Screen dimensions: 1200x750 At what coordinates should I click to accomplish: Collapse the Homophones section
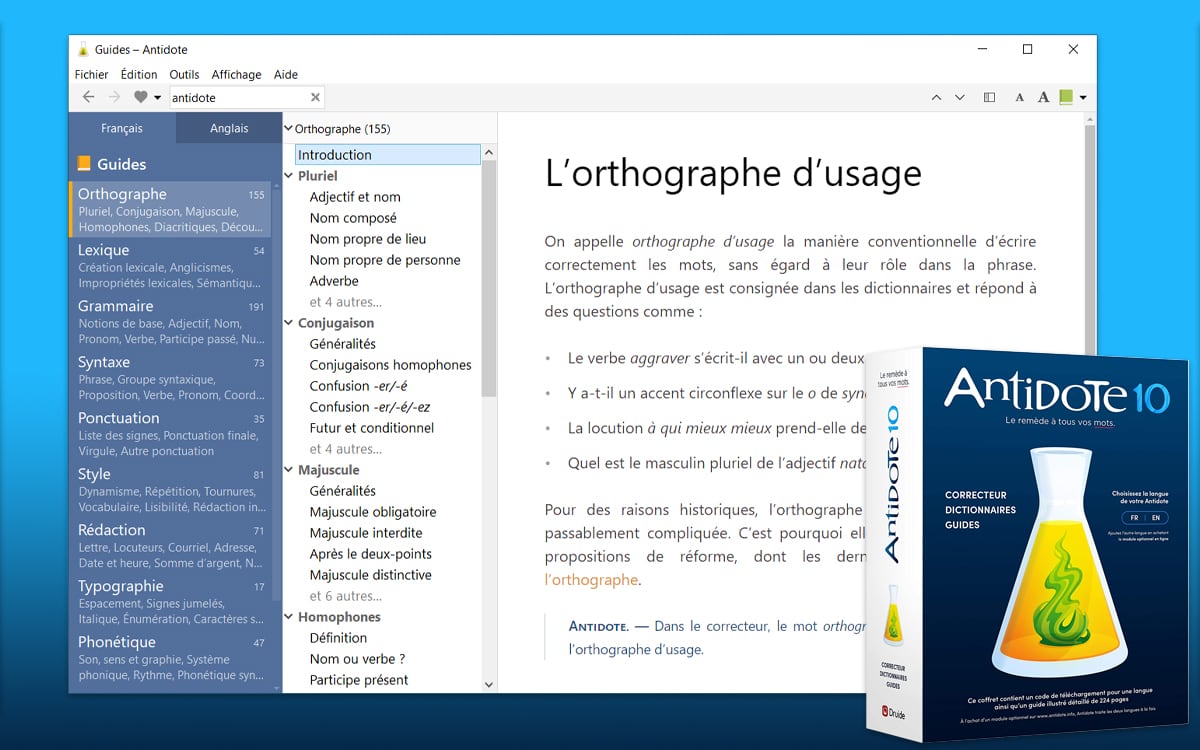[x=289, y=617]
